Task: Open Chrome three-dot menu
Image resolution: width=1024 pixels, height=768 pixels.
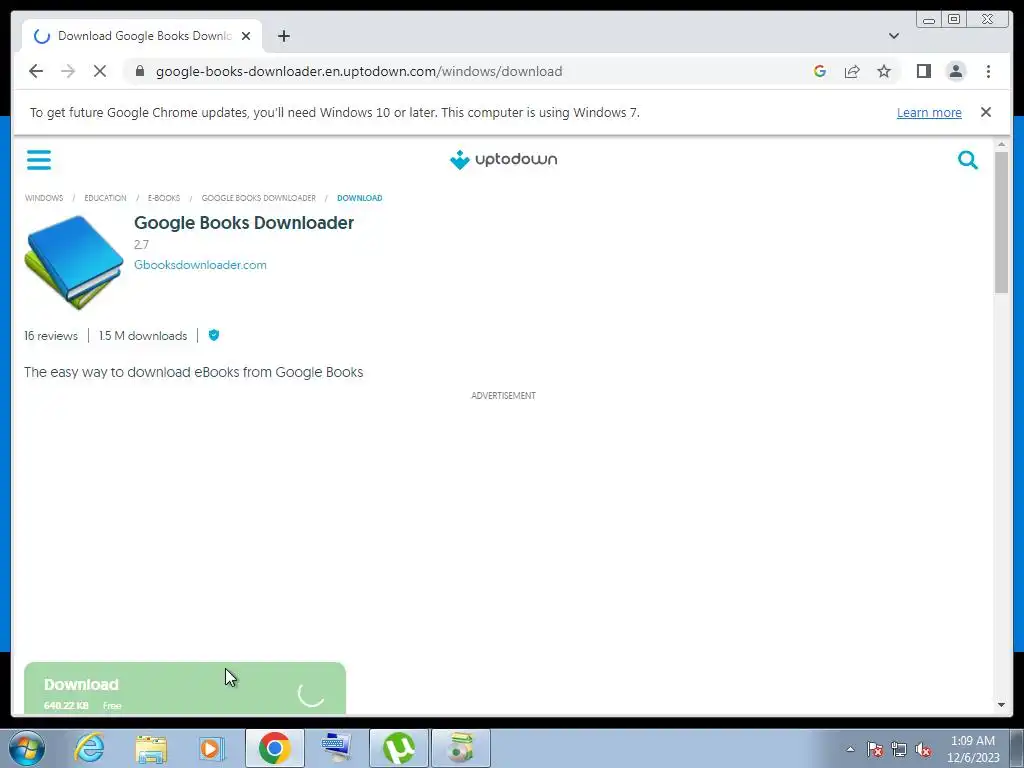Action: point(988,71)
